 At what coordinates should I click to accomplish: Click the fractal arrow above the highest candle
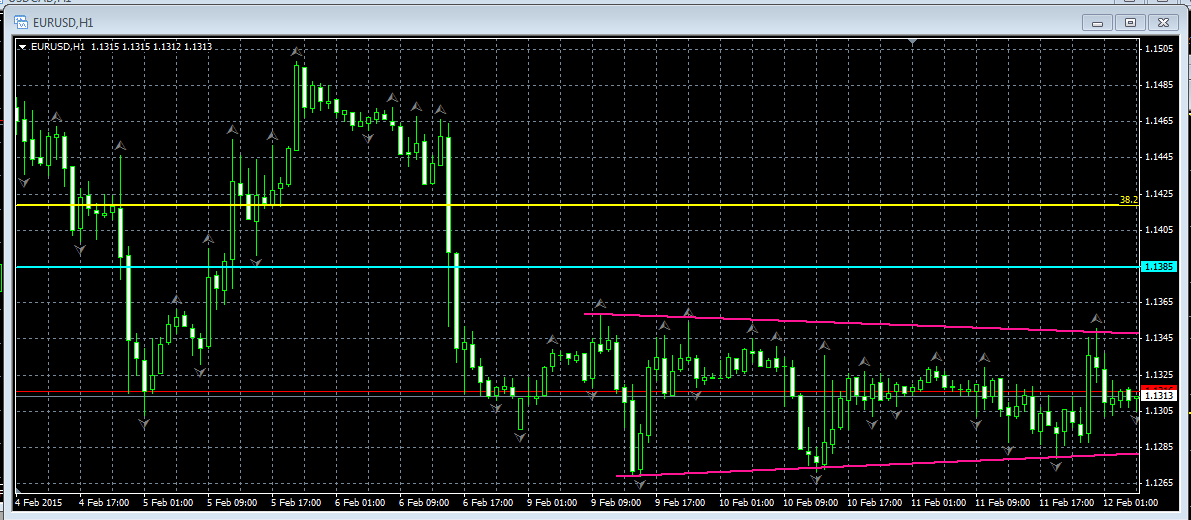pyautogui.click(x=297, y=50)
